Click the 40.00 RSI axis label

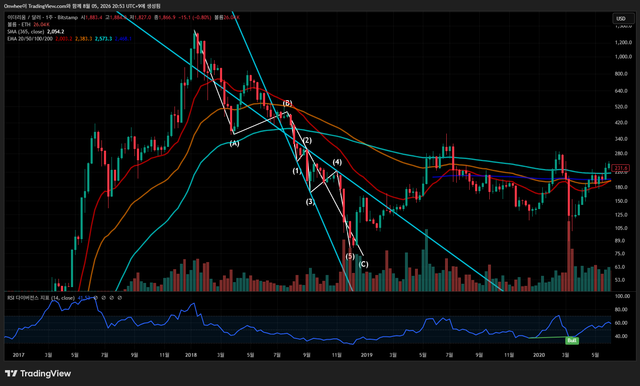coord(622,336)
